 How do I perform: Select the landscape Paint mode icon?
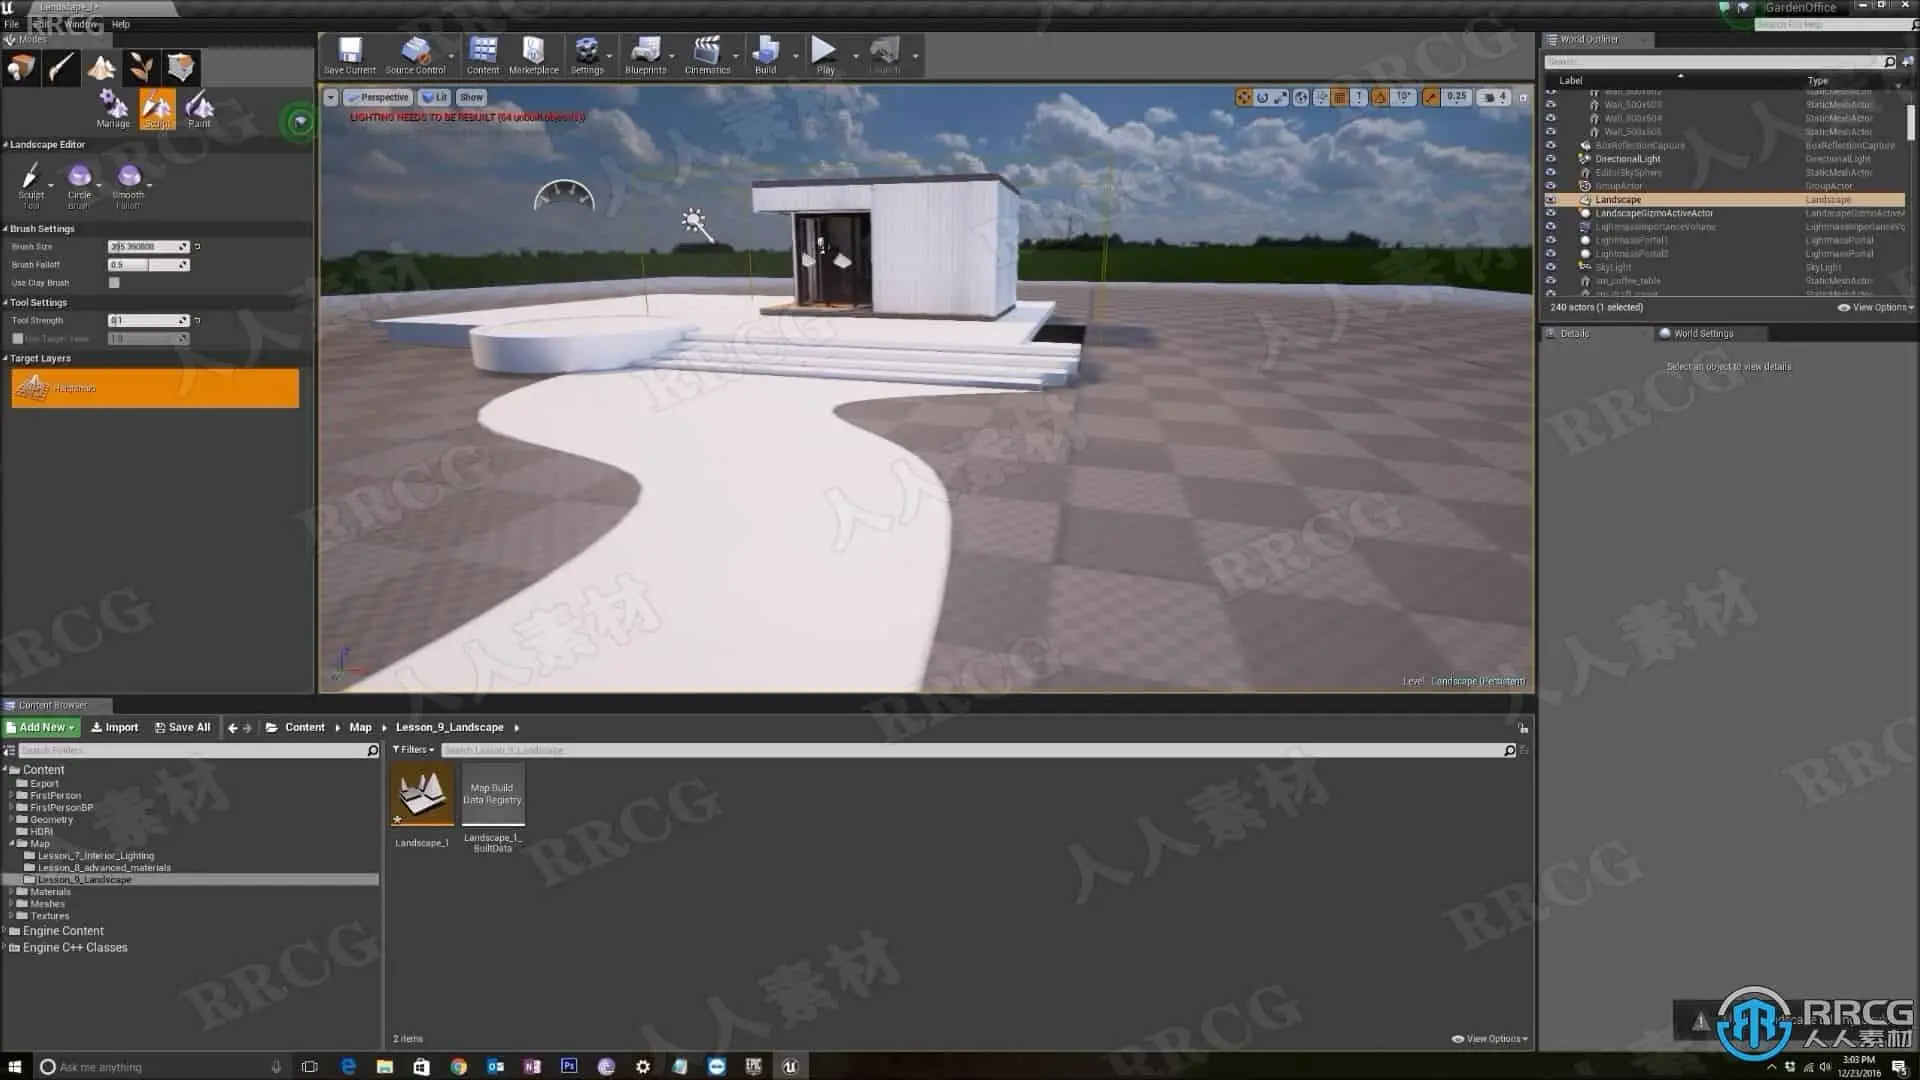199,108
